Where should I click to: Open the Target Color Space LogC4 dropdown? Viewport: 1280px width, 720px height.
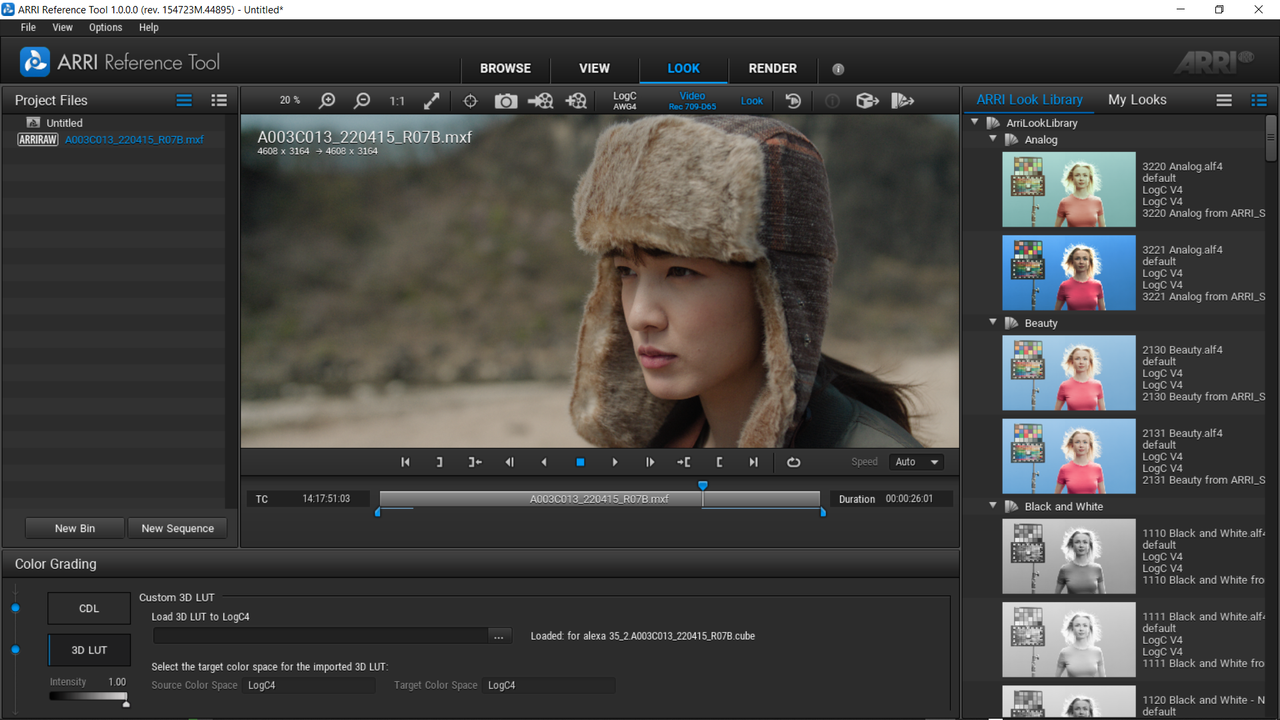click(x=549, y=685)
